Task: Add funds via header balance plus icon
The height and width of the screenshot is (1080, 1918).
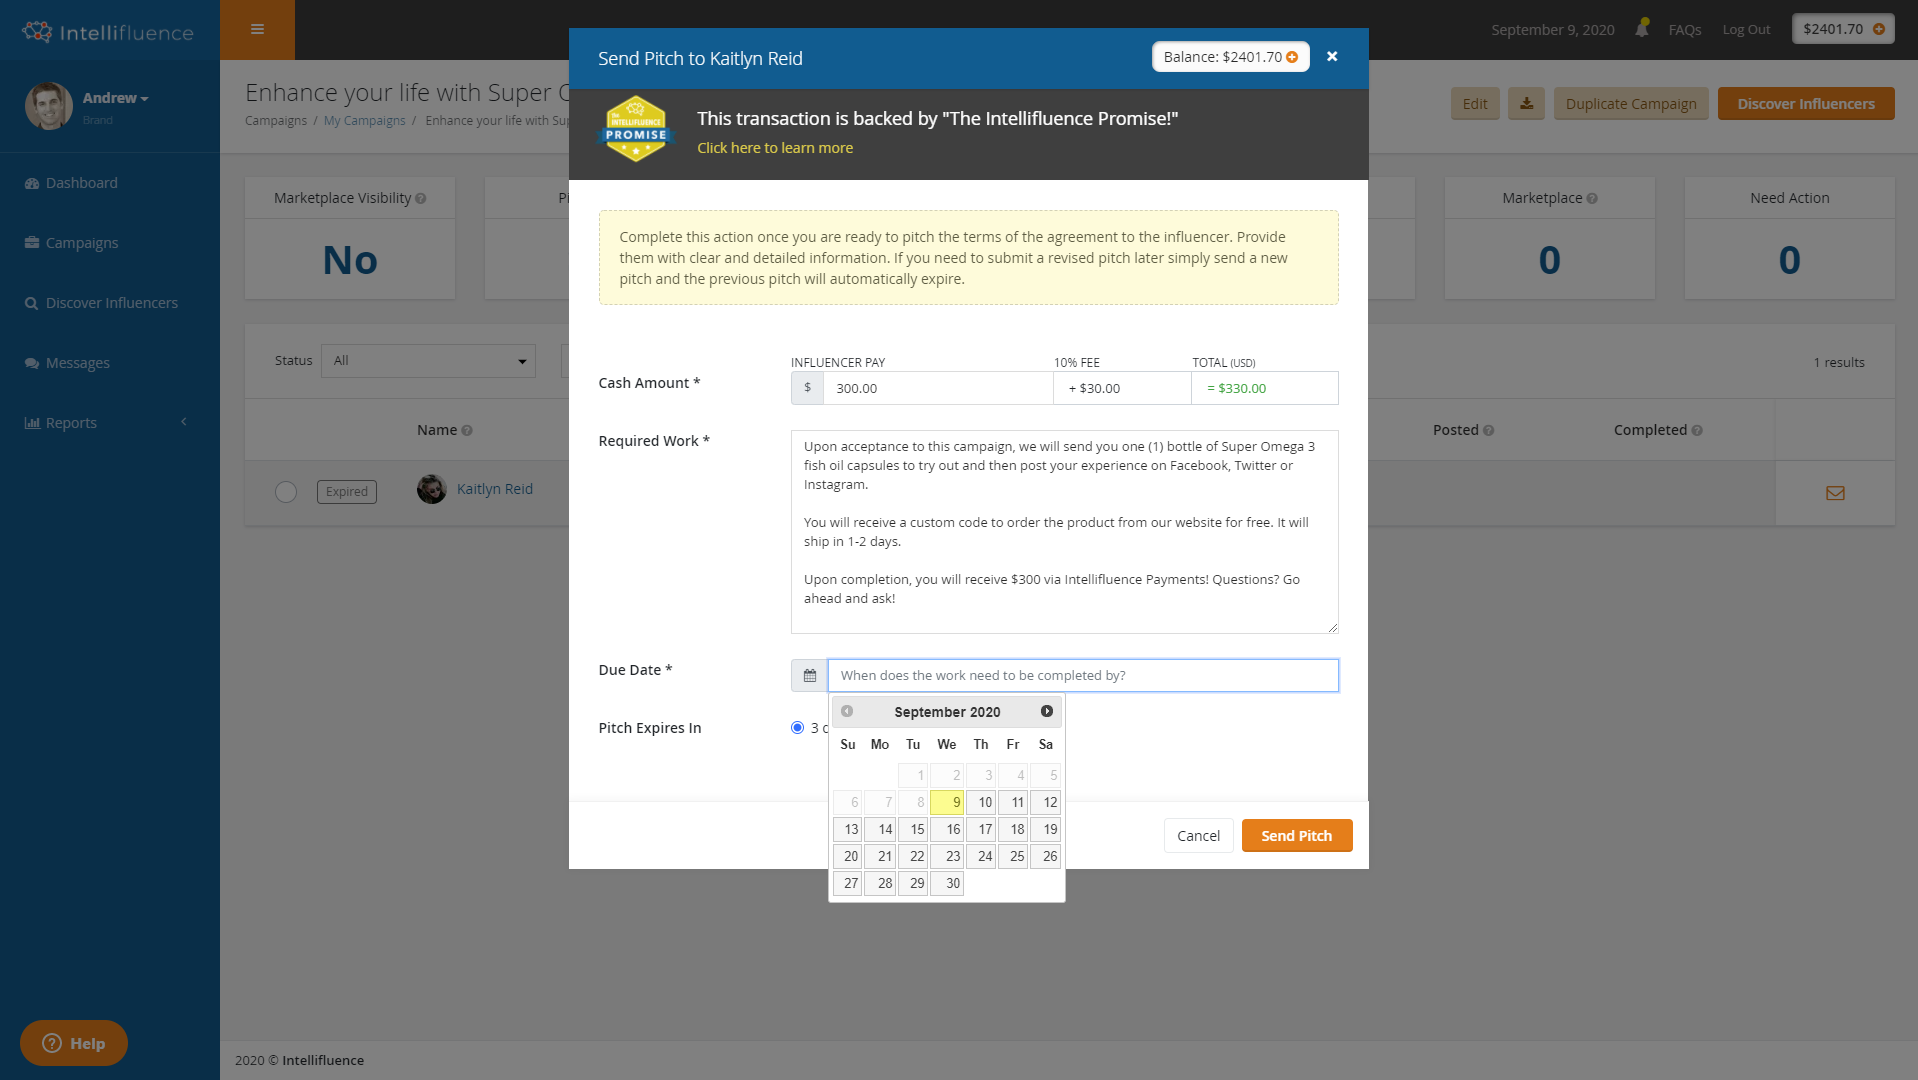Action: (x=1879, y=29)
